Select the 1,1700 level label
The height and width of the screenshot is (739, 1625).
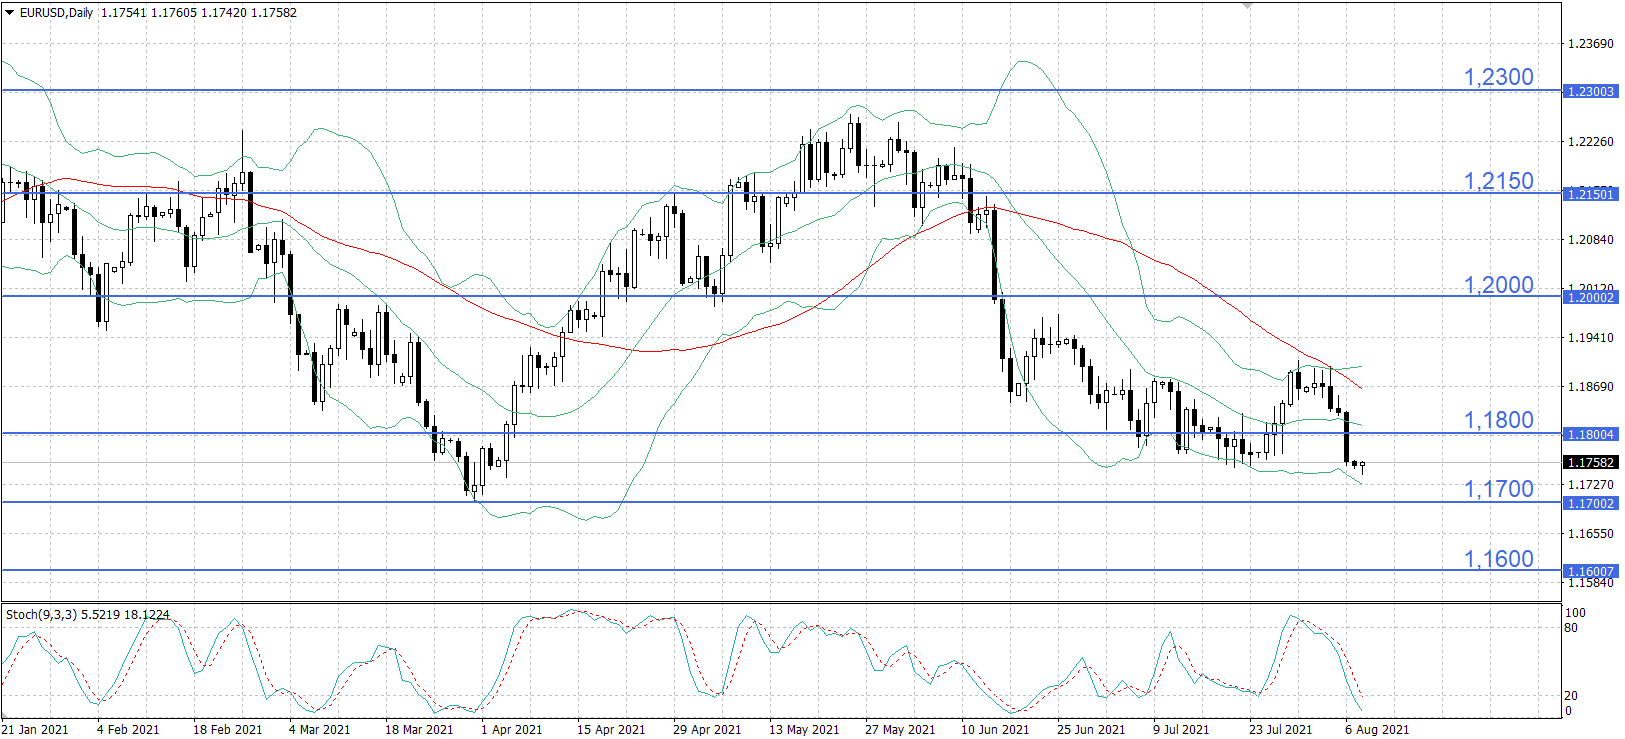(x=1498, y=489)
